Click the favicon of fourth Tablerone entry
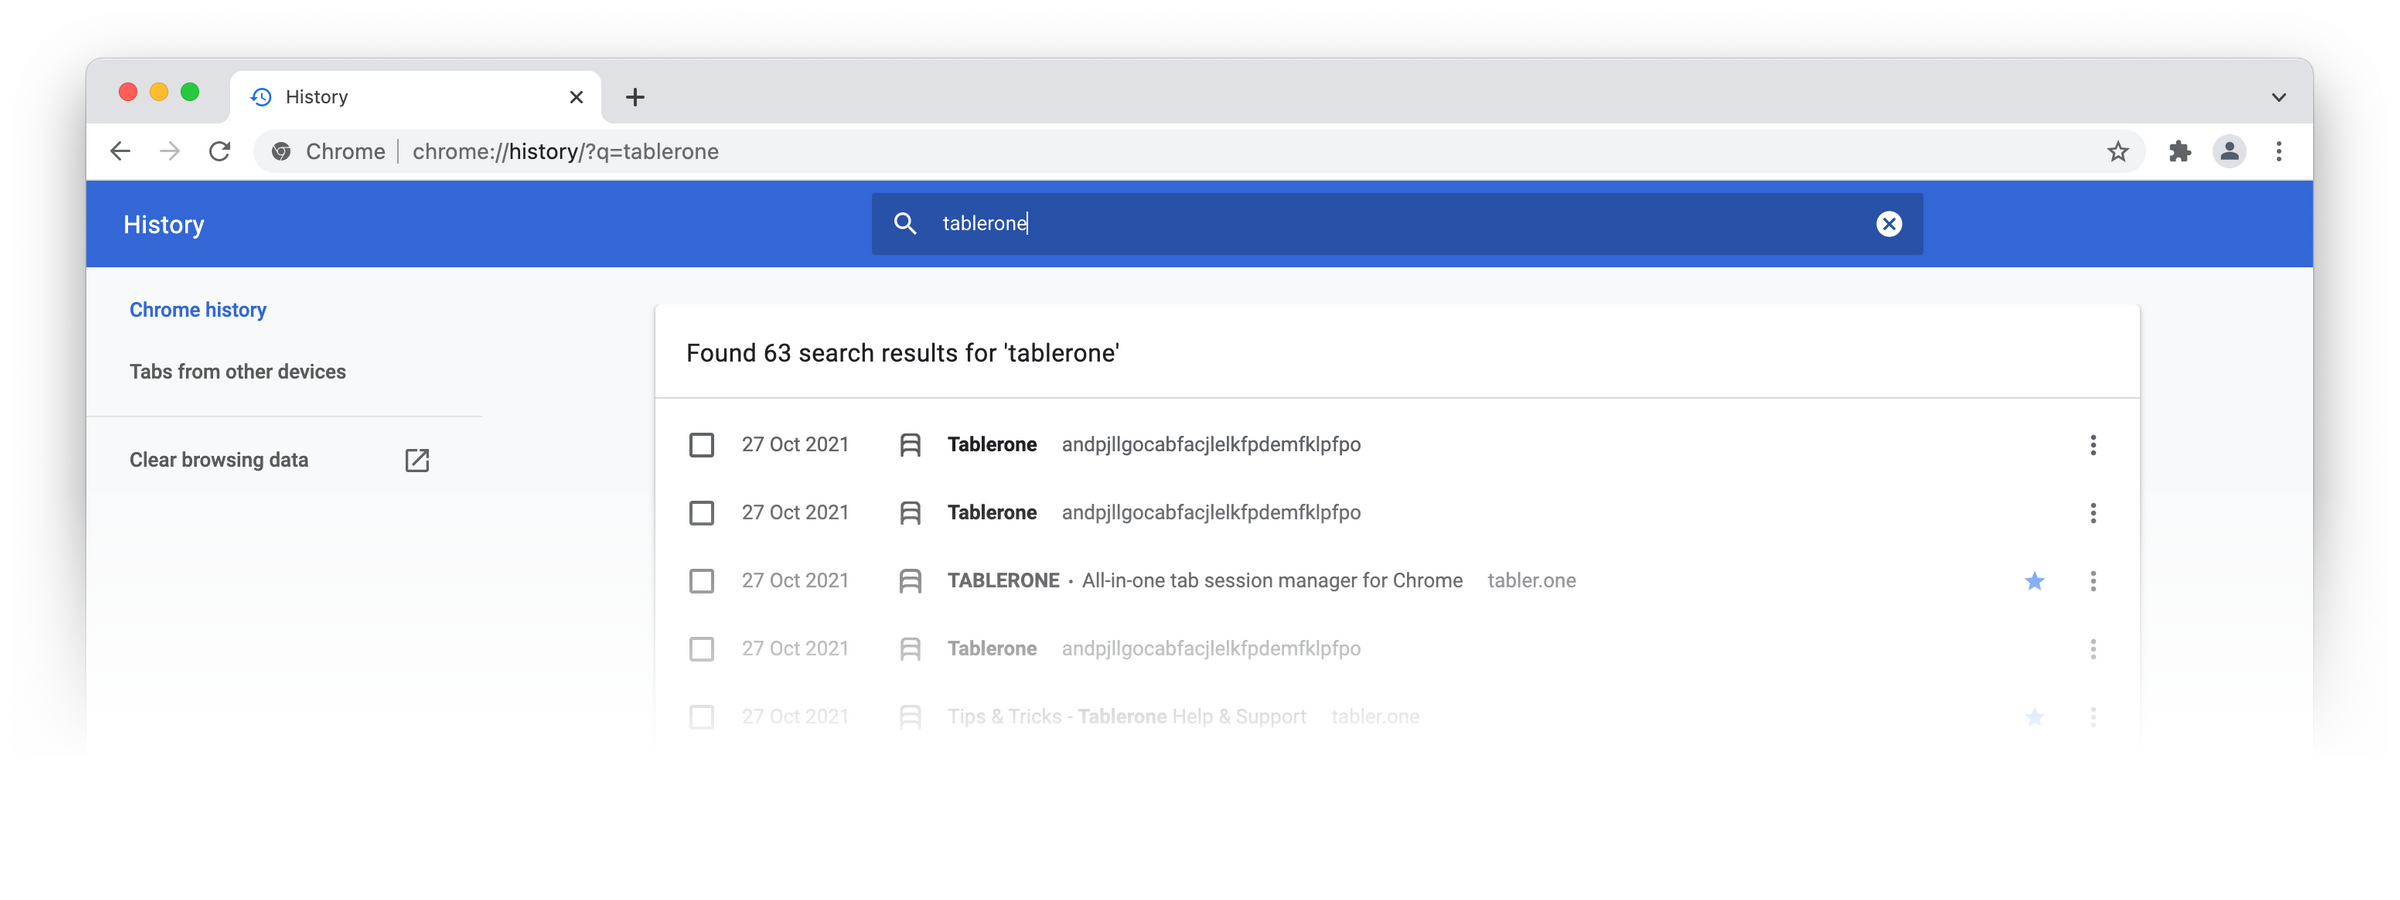 coord(910,649)
